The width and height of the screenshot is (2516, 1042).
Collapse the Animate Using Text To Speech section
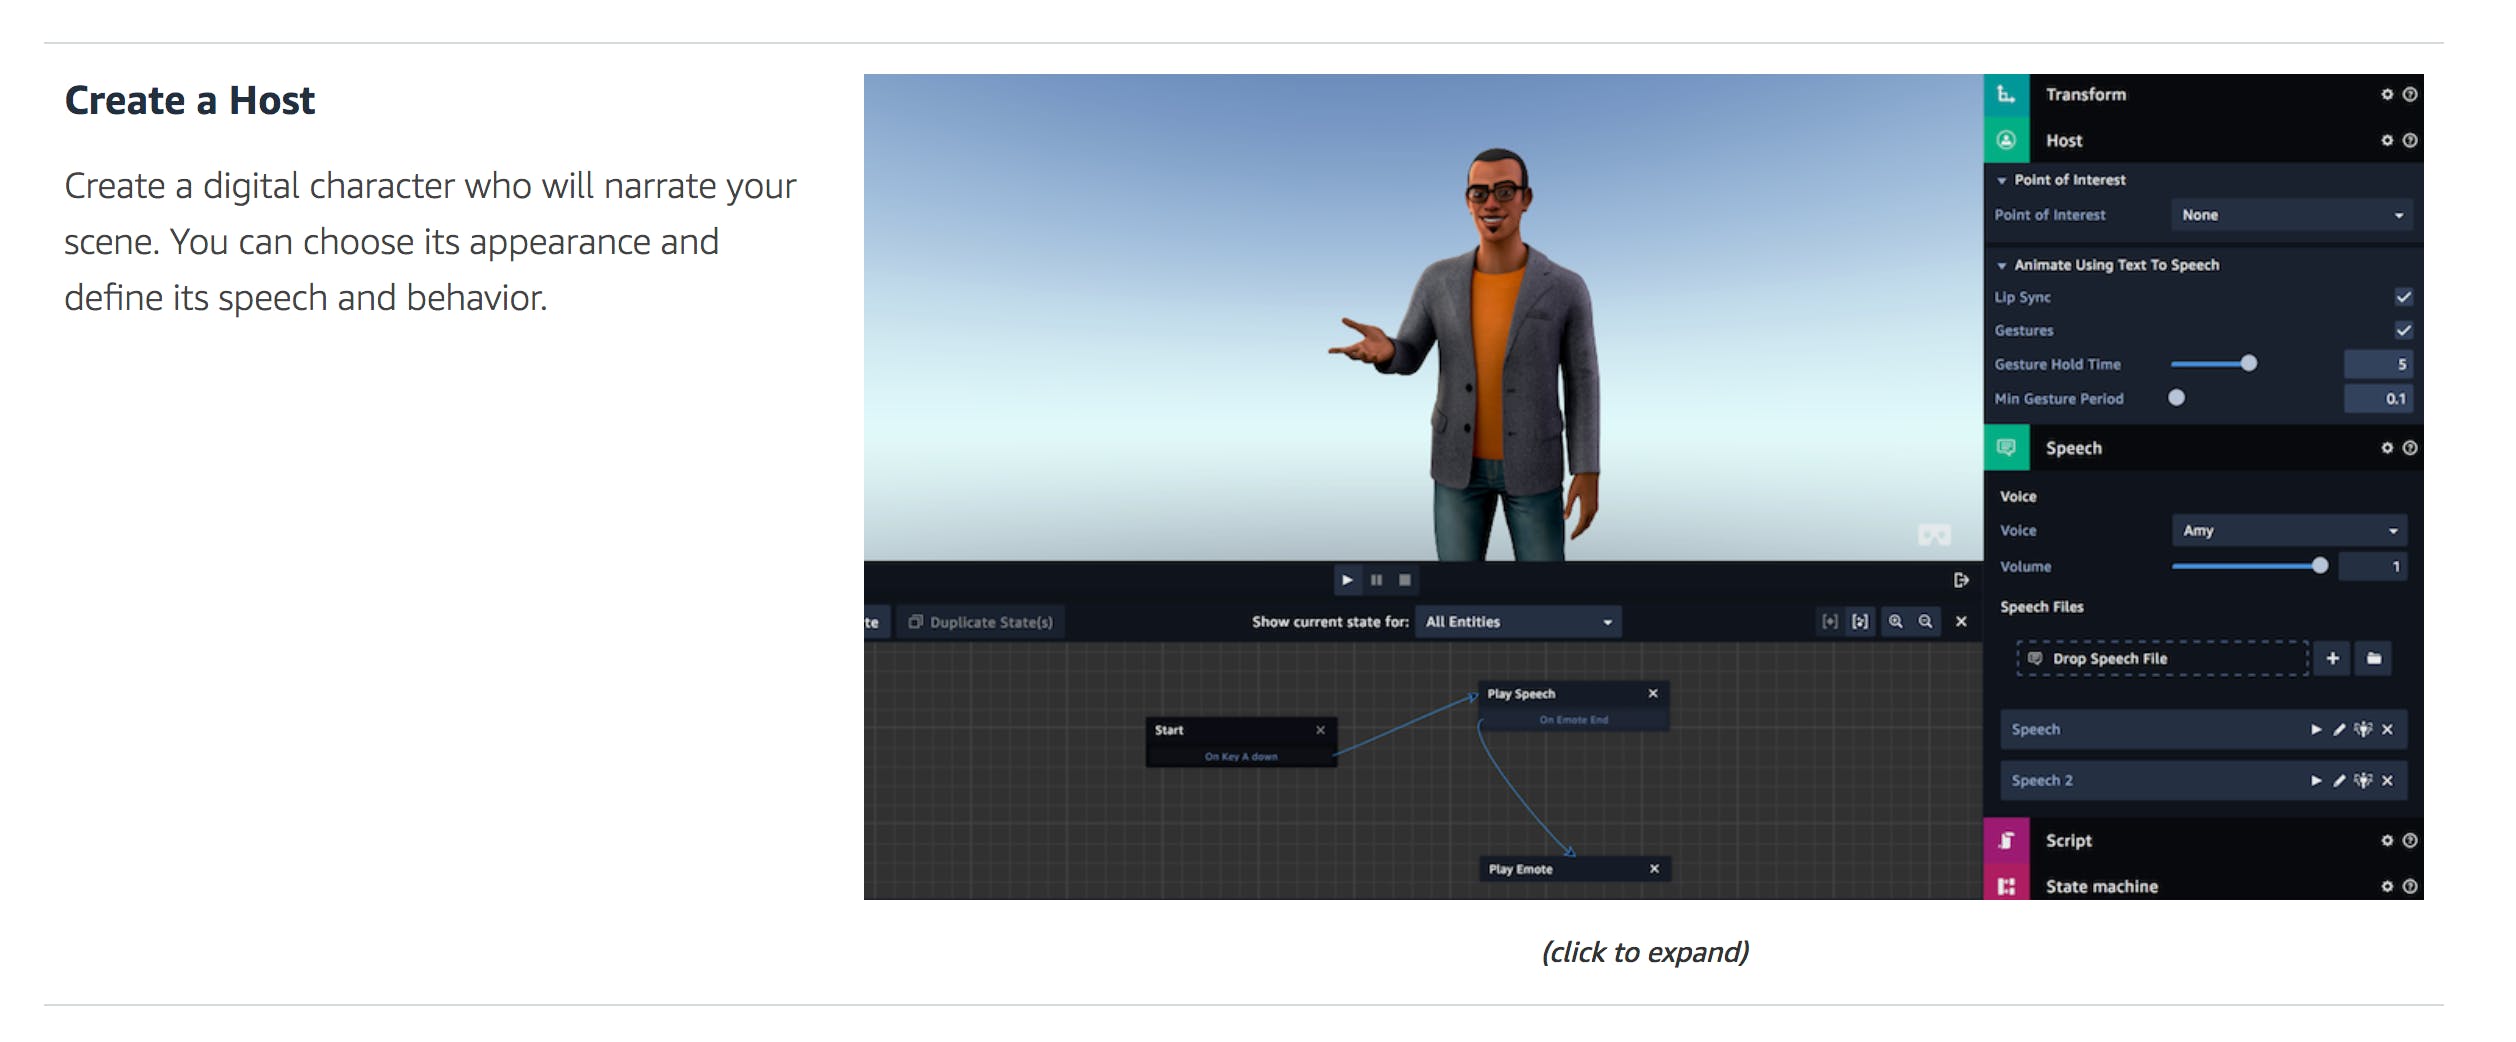pyautogui.click(x=2002, y=266)
